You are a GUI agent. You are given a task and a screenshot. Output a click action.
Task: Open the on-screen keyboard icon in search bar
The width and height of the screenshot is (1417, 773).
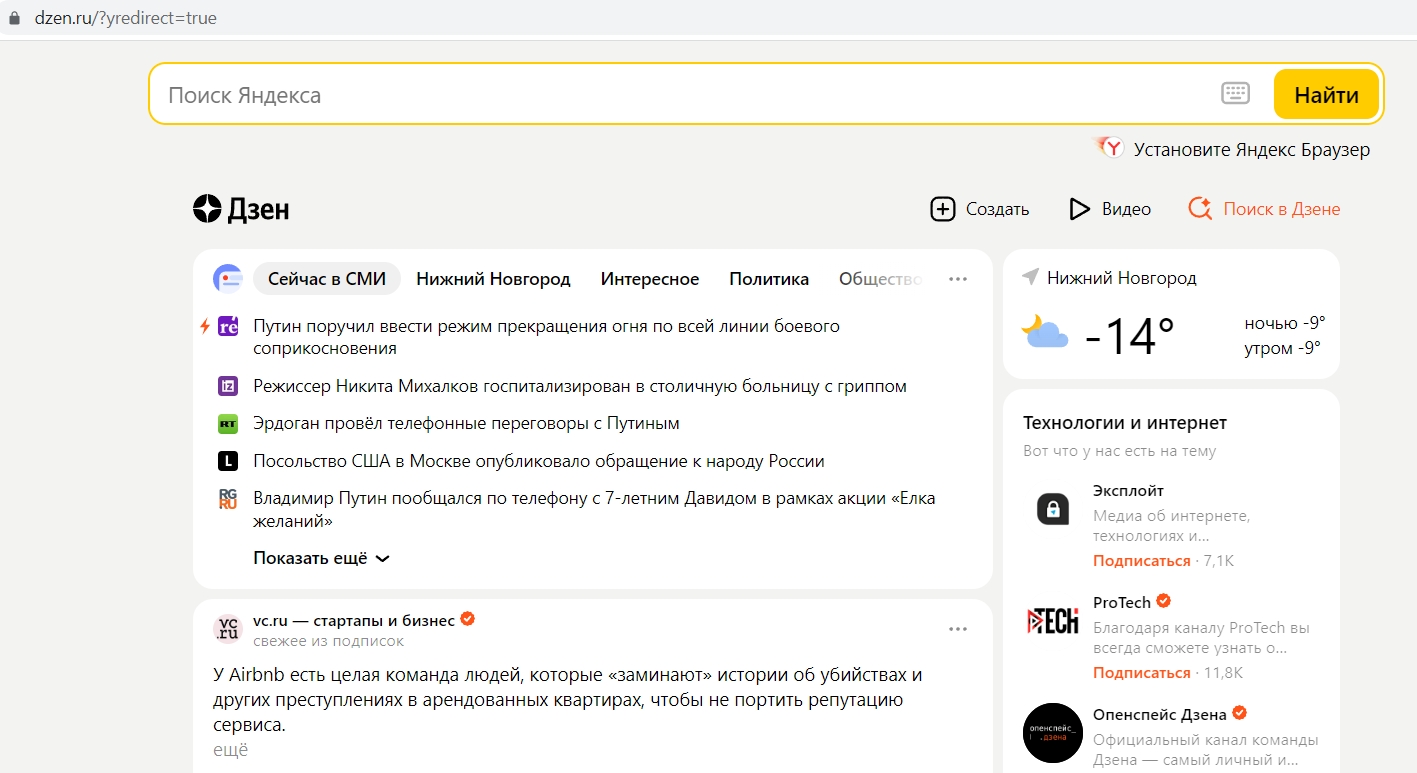(1235, 92)
